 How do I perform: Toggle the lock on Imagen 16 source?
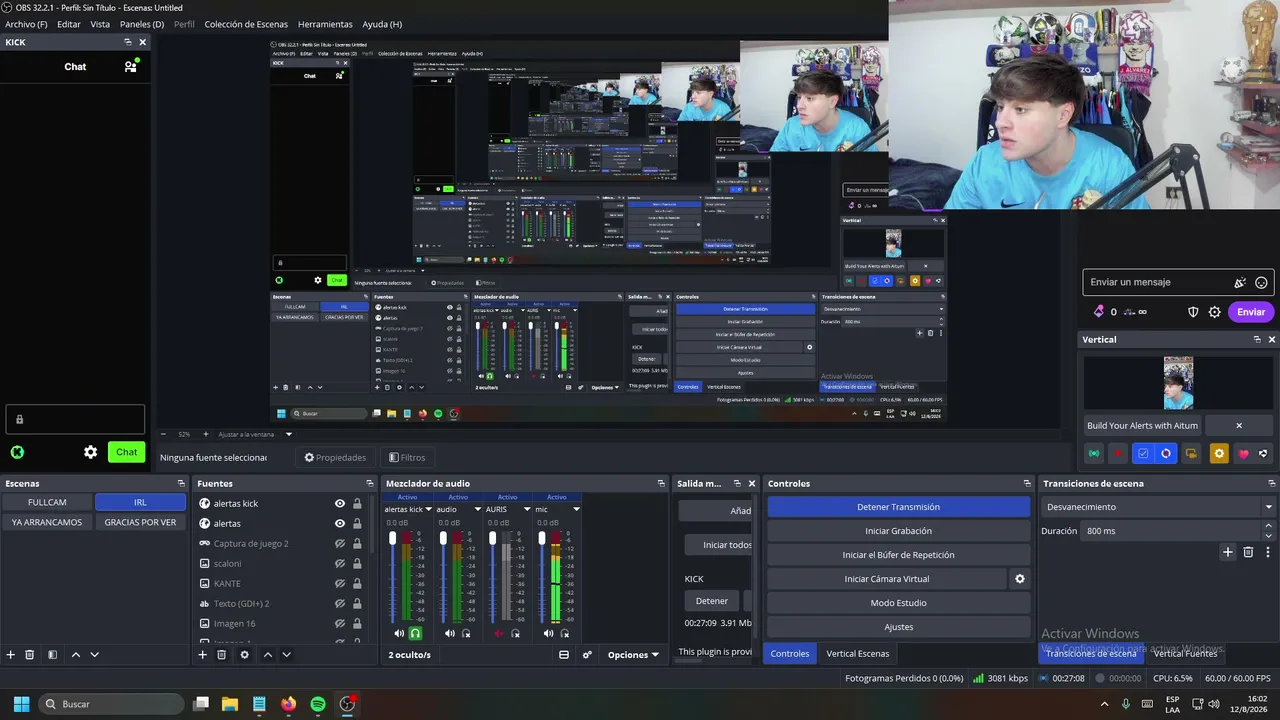[x=357, y=624]
